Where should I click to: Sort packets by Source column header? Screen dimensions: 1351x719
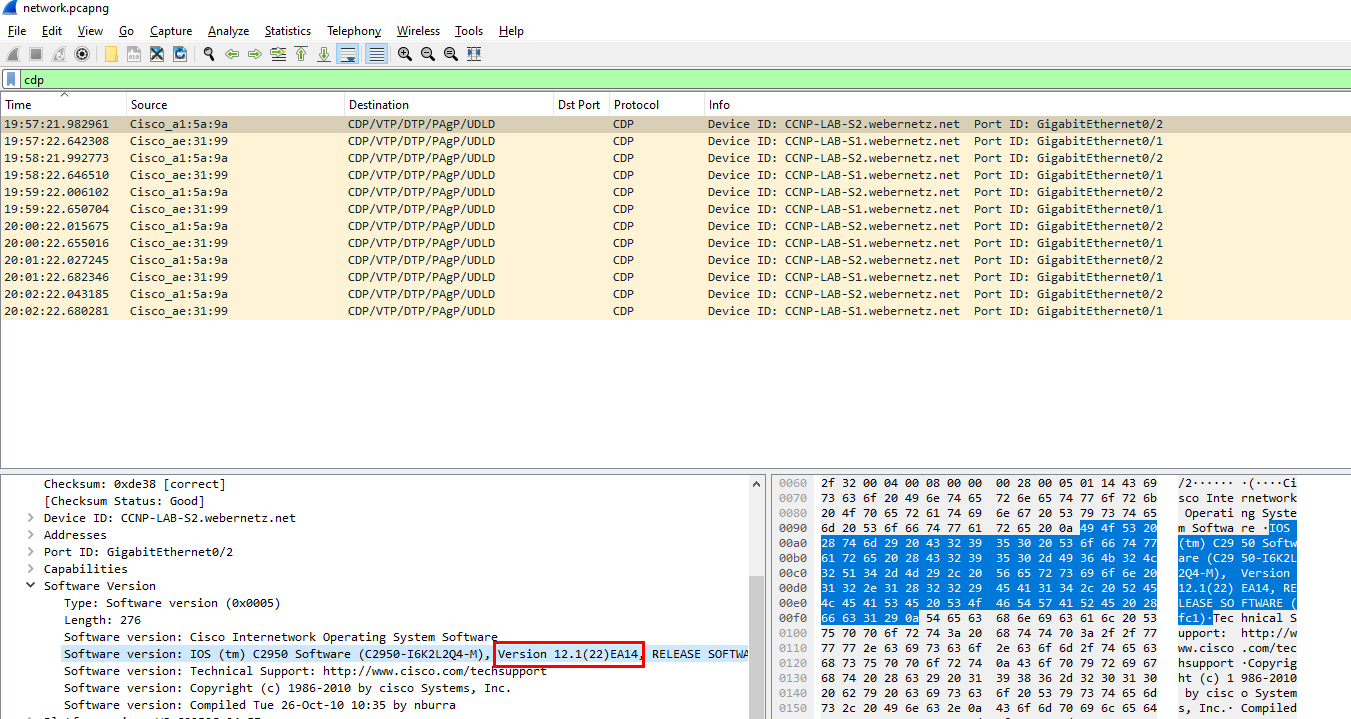tap(149, 105)
